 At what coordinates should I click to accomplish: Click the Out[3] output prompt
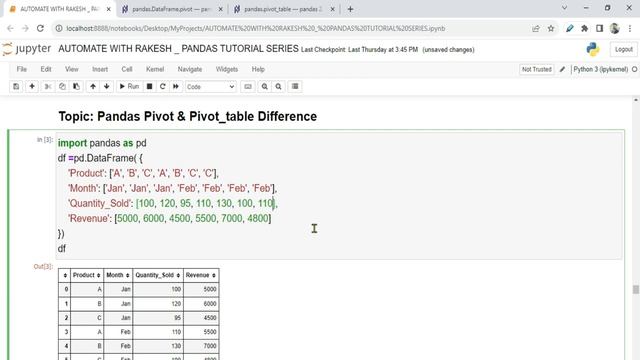[x=43, y=267]
